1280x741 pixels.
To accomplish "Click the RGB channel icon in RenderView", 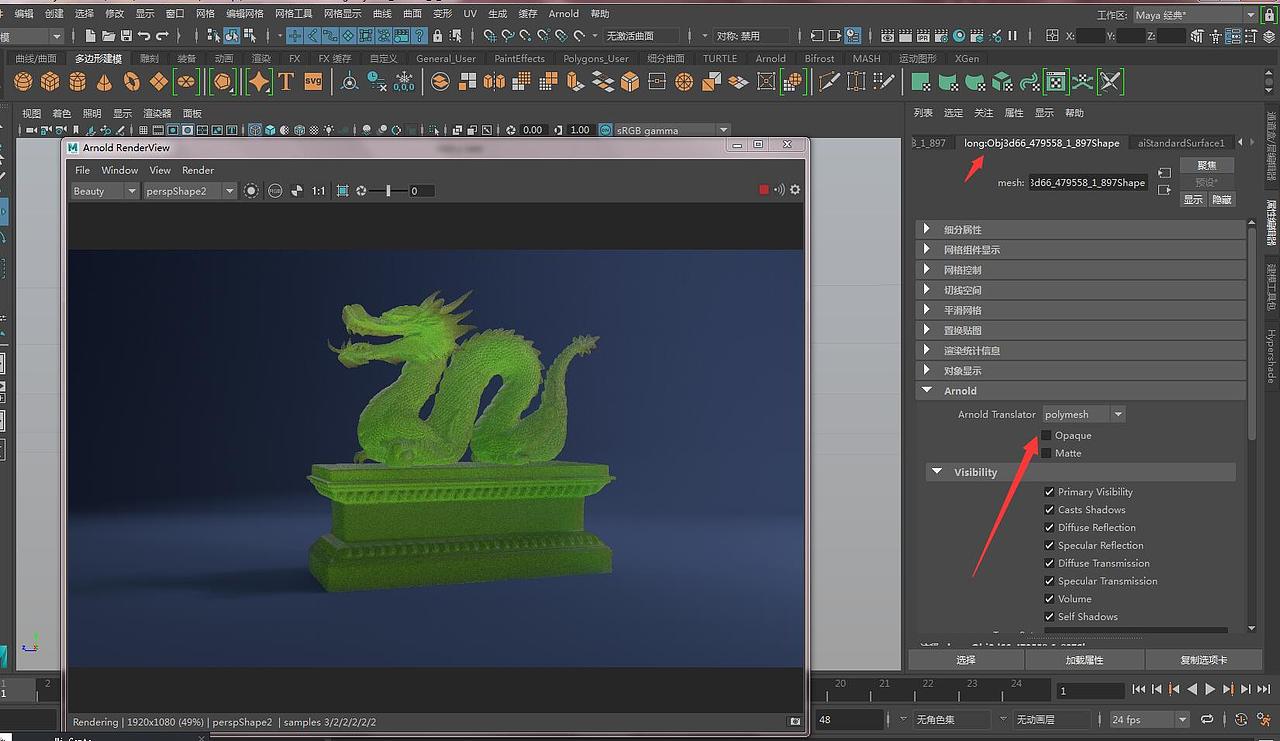I will 275,190.
